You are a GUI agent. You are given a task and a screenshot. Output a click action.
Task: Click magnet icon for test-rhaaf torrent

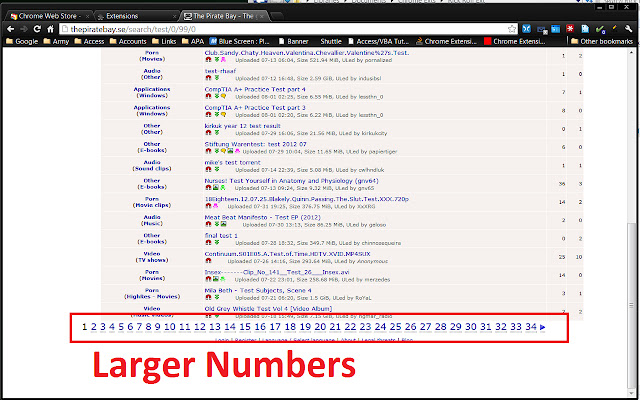coord(209,78)
